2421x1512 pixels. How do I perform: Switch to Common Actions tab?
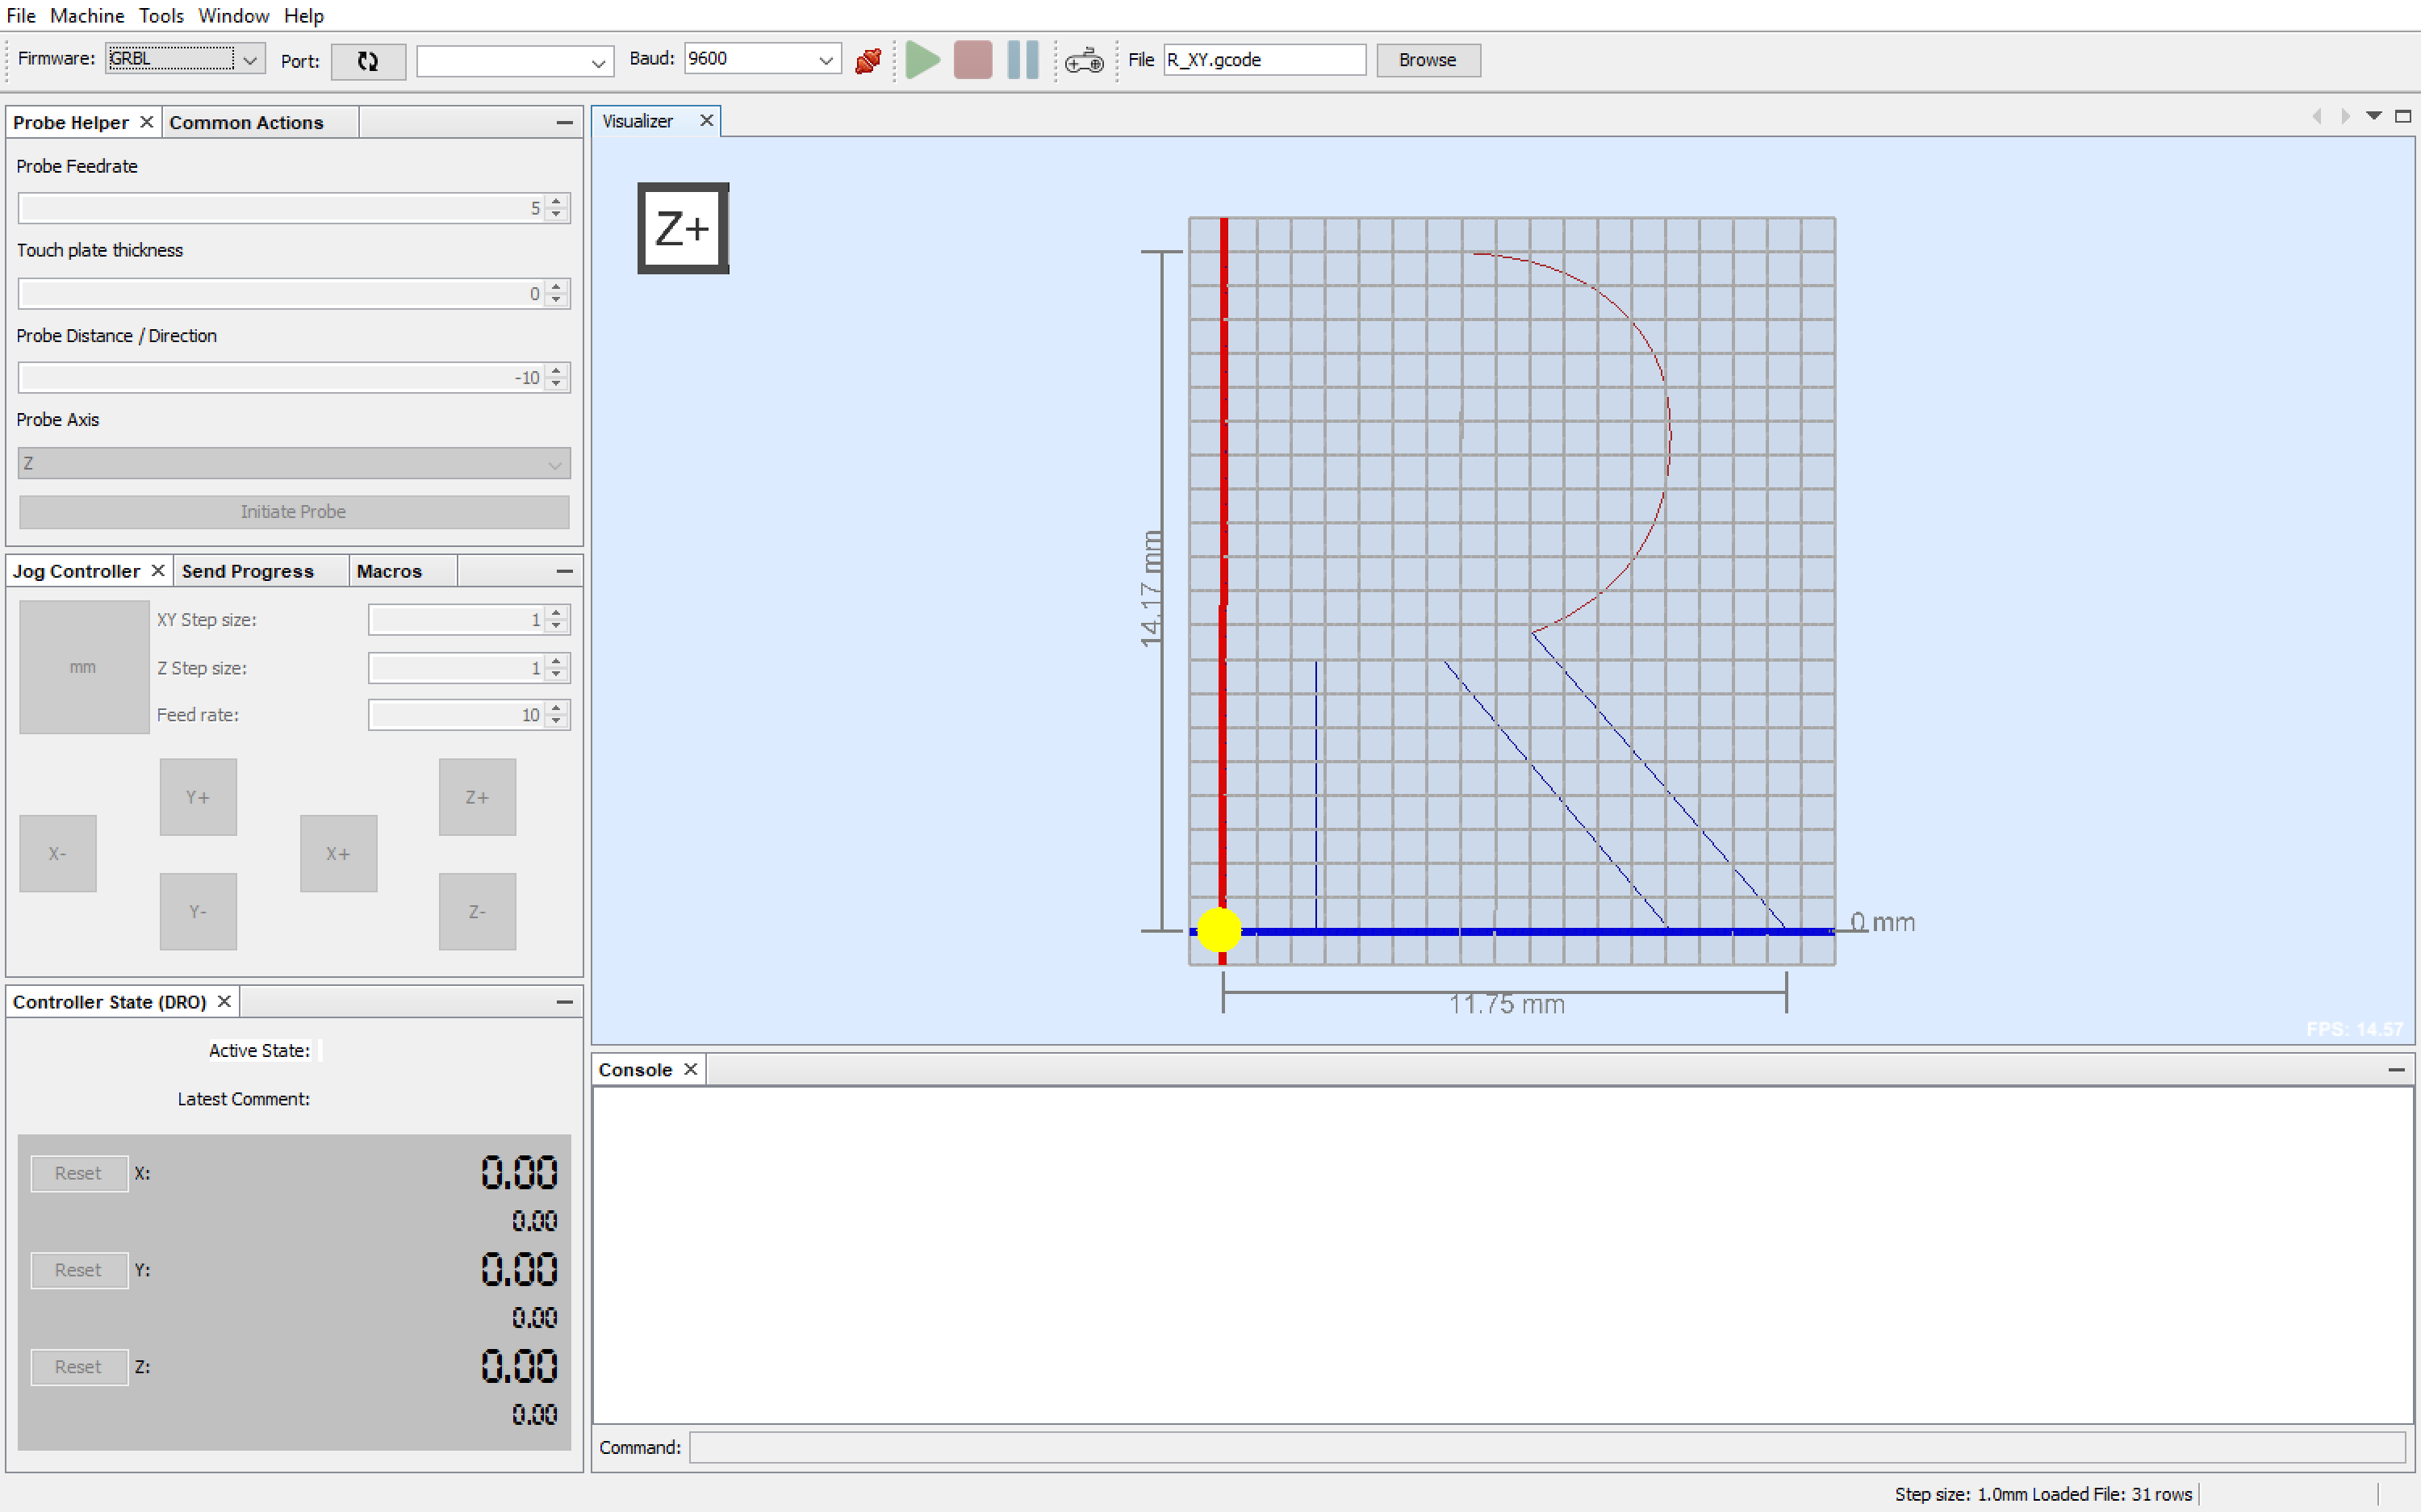pos(246,122)
